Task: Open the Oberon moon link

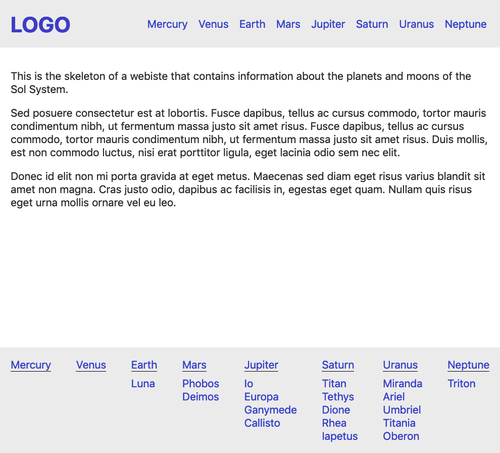Action: click(x=401, y=436)
